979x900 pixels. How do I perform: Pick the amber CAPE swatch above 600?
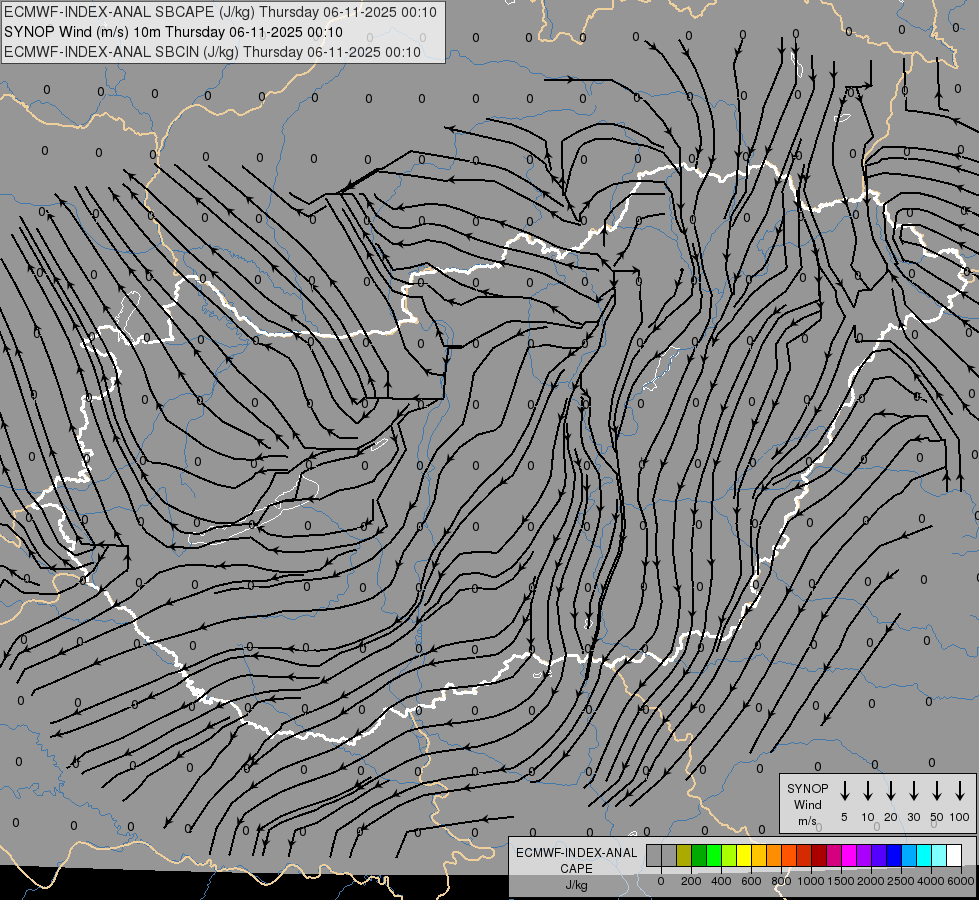(x=759, y=855)
